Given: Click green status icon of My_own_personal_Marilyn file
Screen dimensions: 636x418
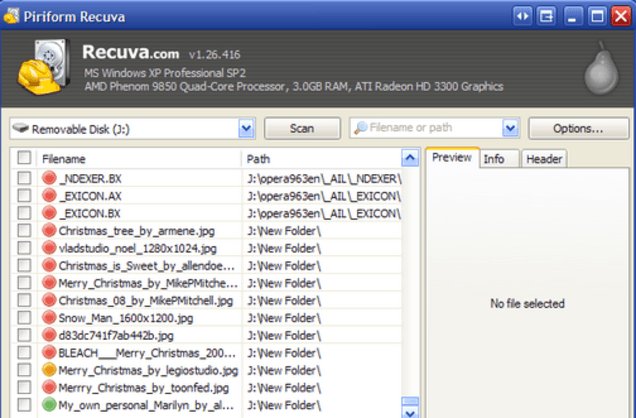Looking at the screenshot, I should 49,405.
